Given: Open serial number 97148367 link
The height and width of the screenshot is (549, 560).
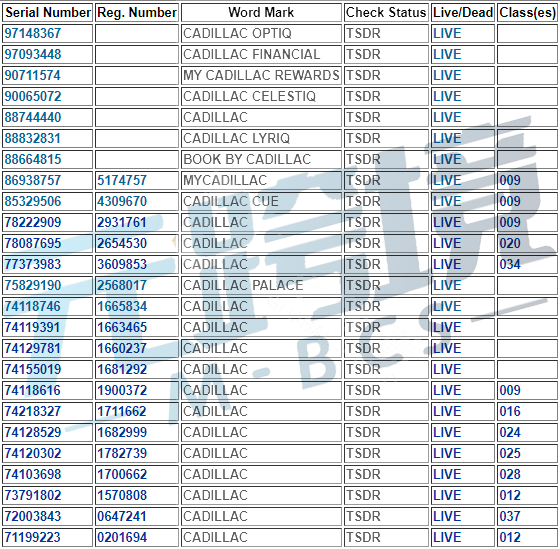Looking at the screenshot, I should pos(32,34).
